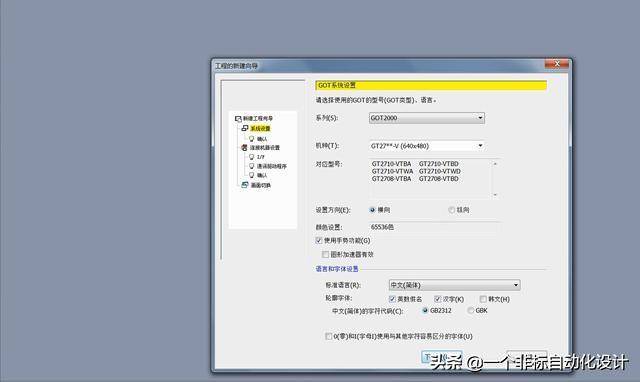Screen dimensions: 640x382
Task: Enable the 图形加速器有效 checkbox
Action: (x=325, y=254)
